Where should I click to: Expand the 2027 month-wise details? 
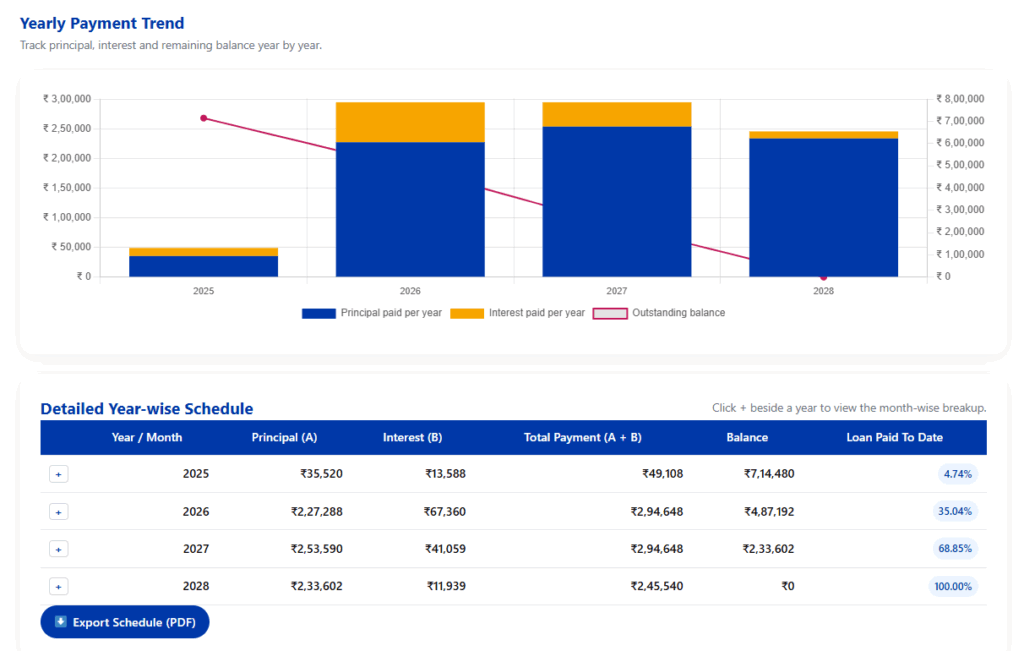(x=58, y=548)
